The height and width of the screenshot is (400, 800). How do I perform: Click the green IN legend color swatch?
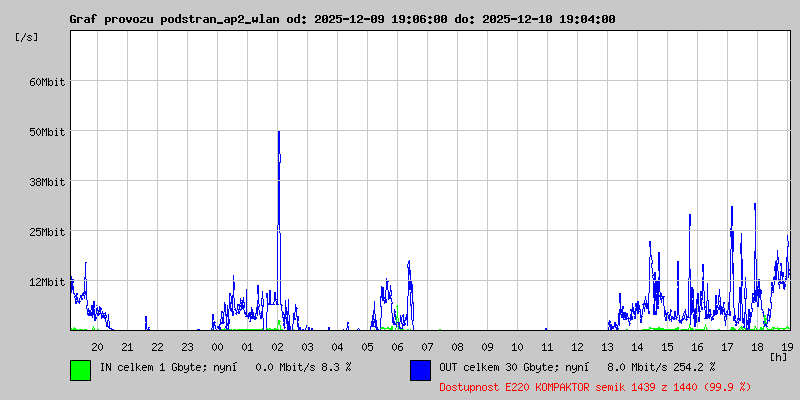tap(81, 370)
